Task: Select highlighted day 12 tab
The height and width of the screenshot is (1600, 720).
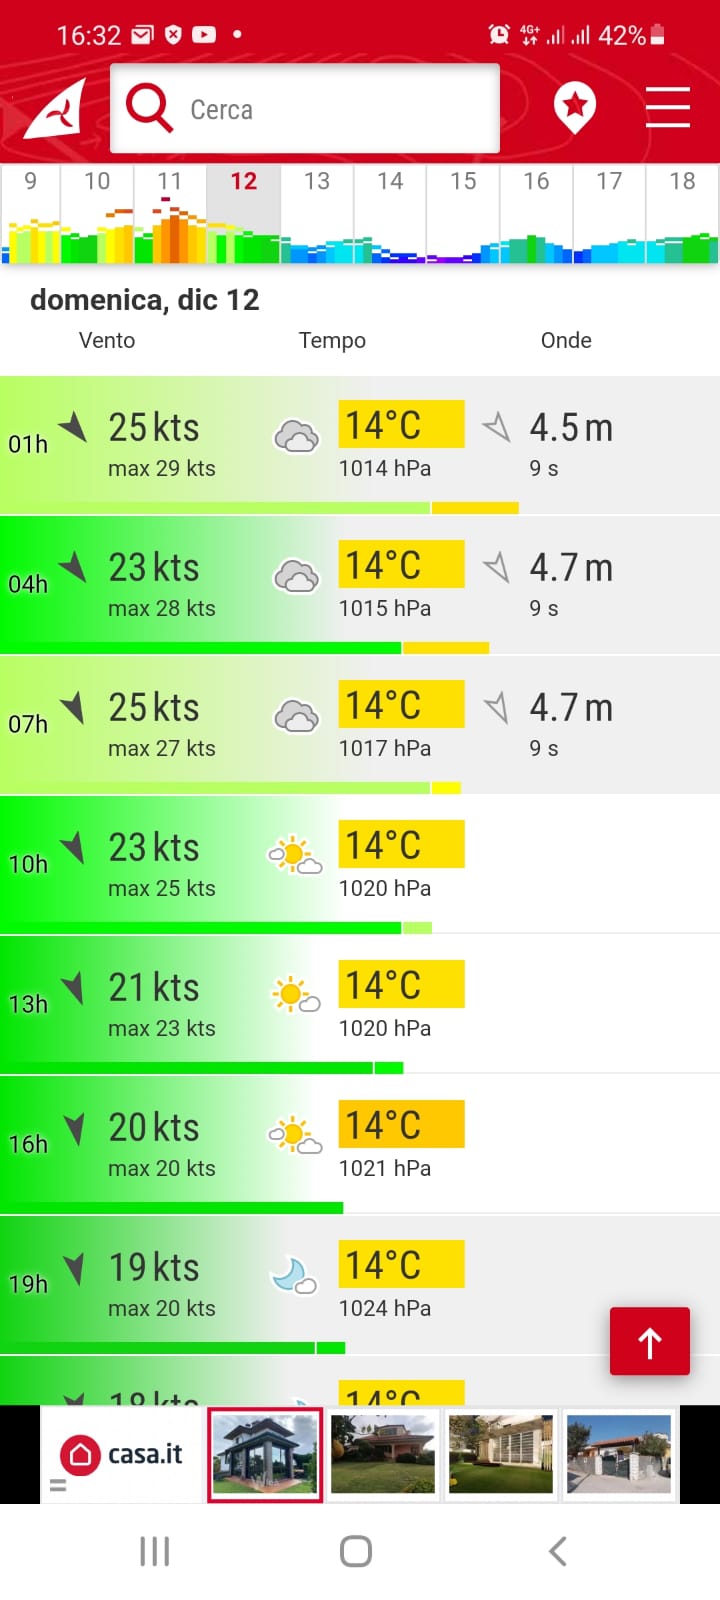Action: point(244,181)
